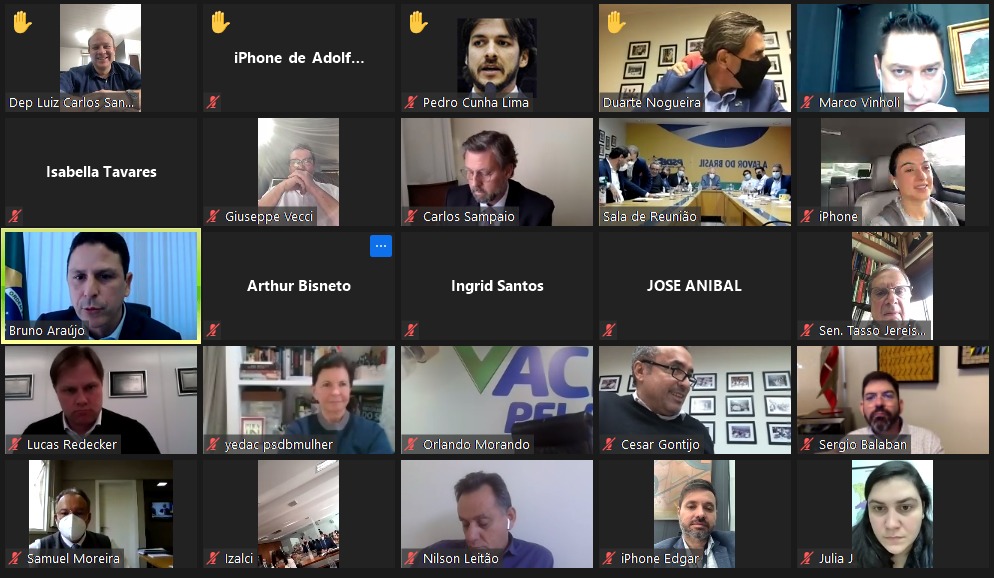Select the Bruno Araújo active speaker video
This screenshot has height=578, width=994.
[x=101, y=286]
